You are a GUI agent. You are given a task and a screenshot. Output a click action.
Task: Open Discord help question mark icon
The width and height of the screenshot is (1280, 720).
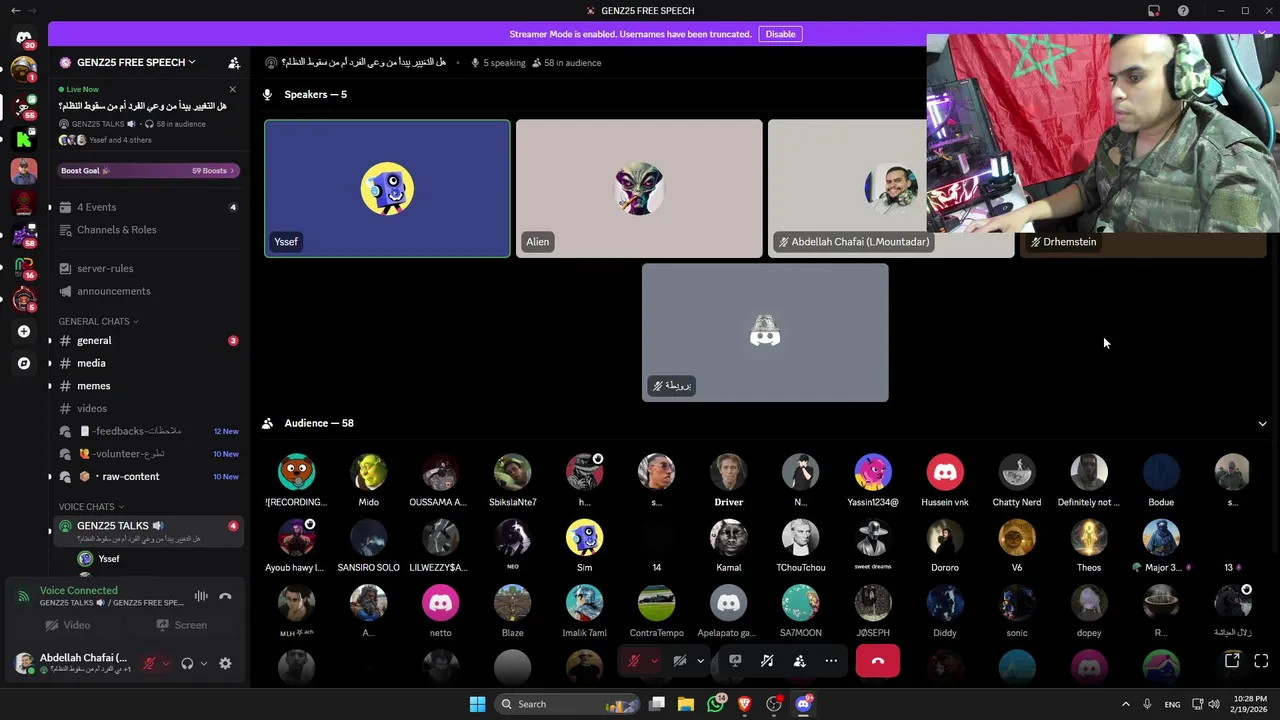[x=1184, y=11]
